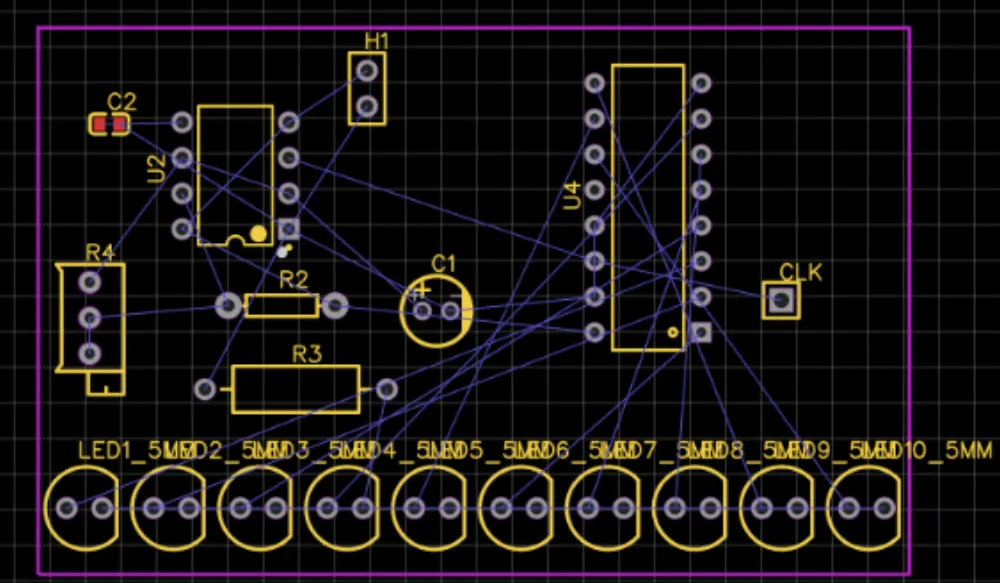Select the leftmost LED1 footprint
The height and width of the screenshot is (583, 1000).
pos(83,508)
